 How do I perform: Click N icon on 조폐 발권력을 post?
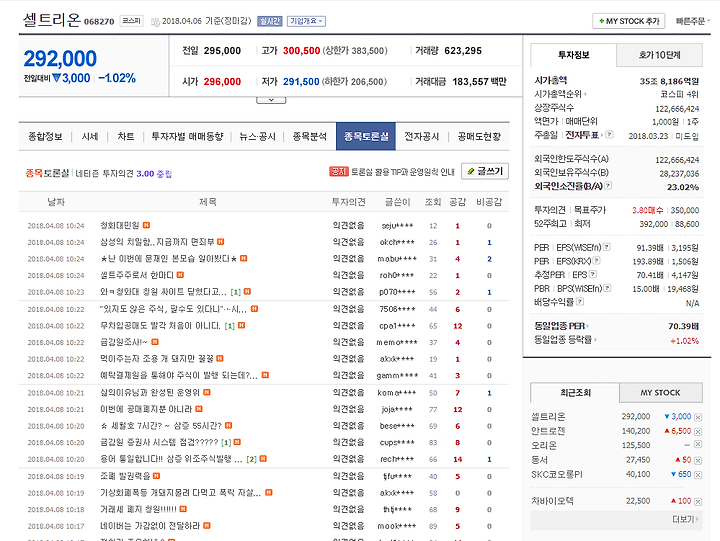point(157,475)
